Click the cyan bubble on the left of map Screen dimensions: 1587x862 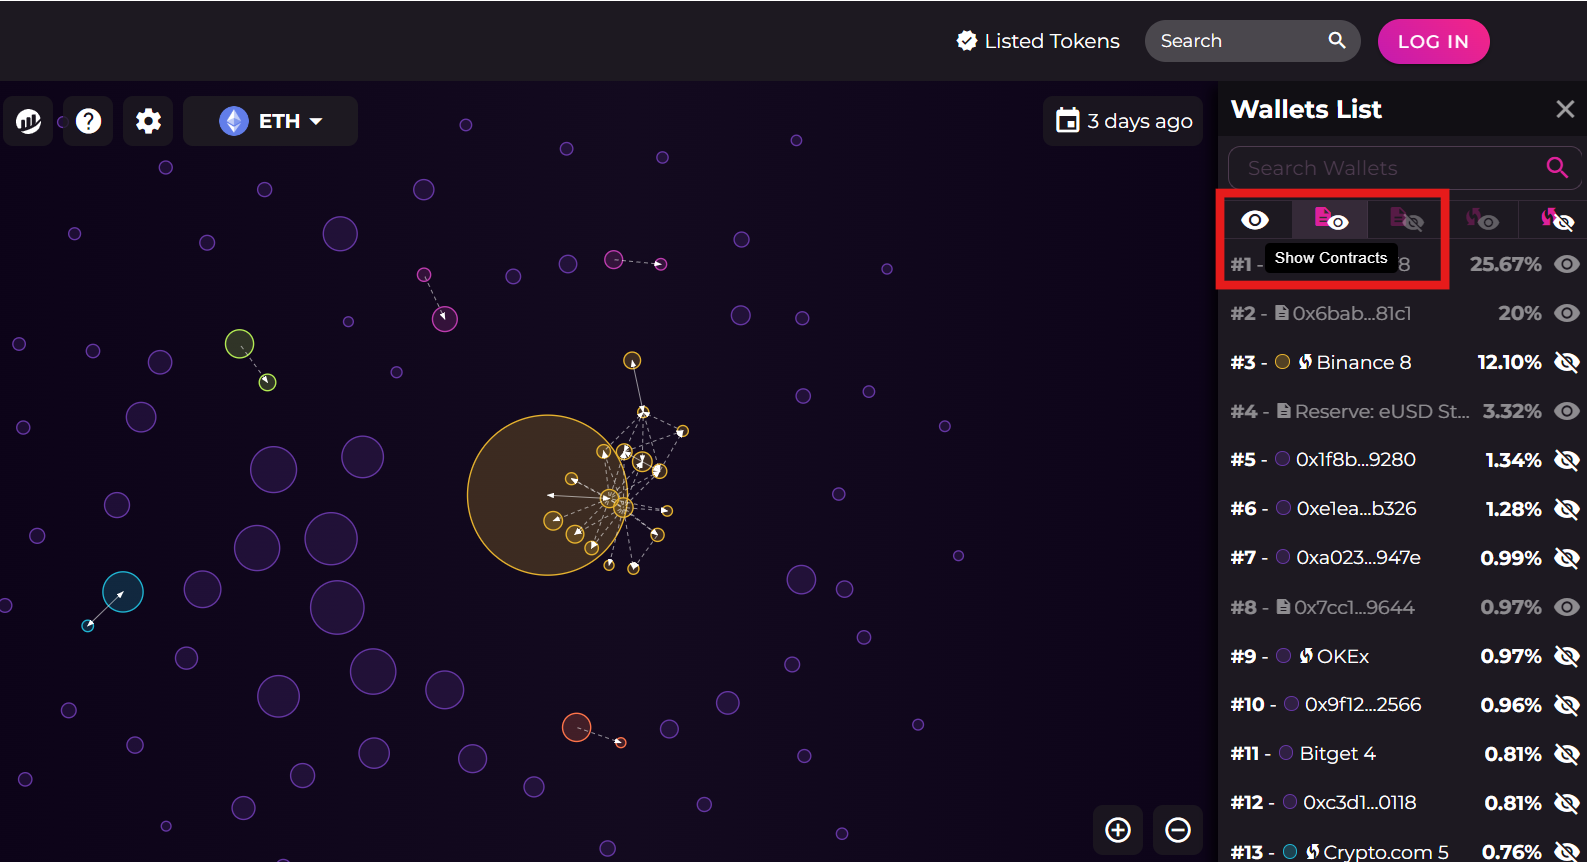[123, 592]
